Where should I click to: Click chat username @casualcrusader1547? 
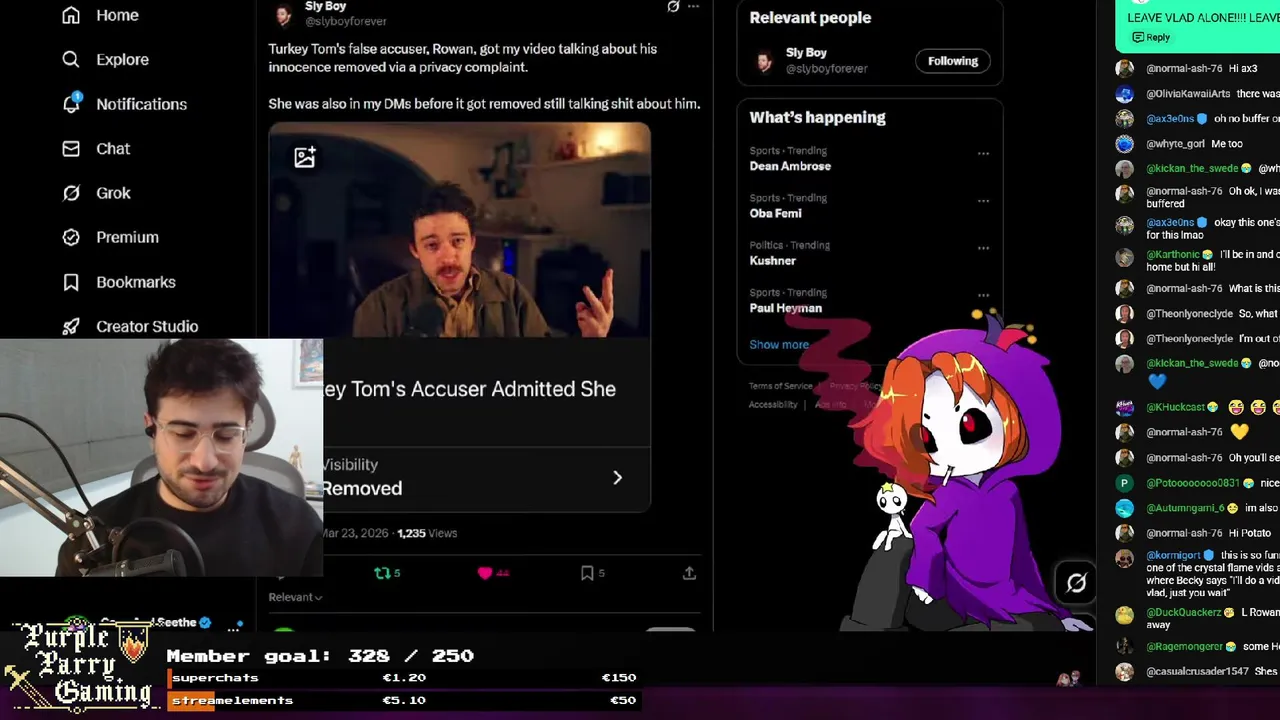point(1198,672)
